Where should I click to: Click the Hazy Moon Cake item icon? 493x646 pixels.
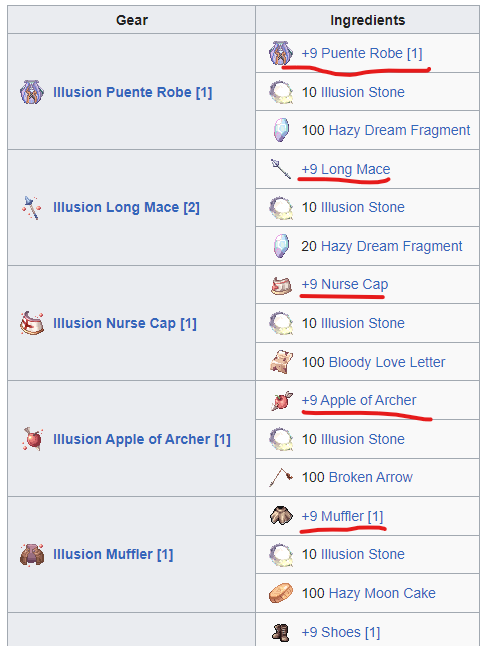click(x=281, y=593)
